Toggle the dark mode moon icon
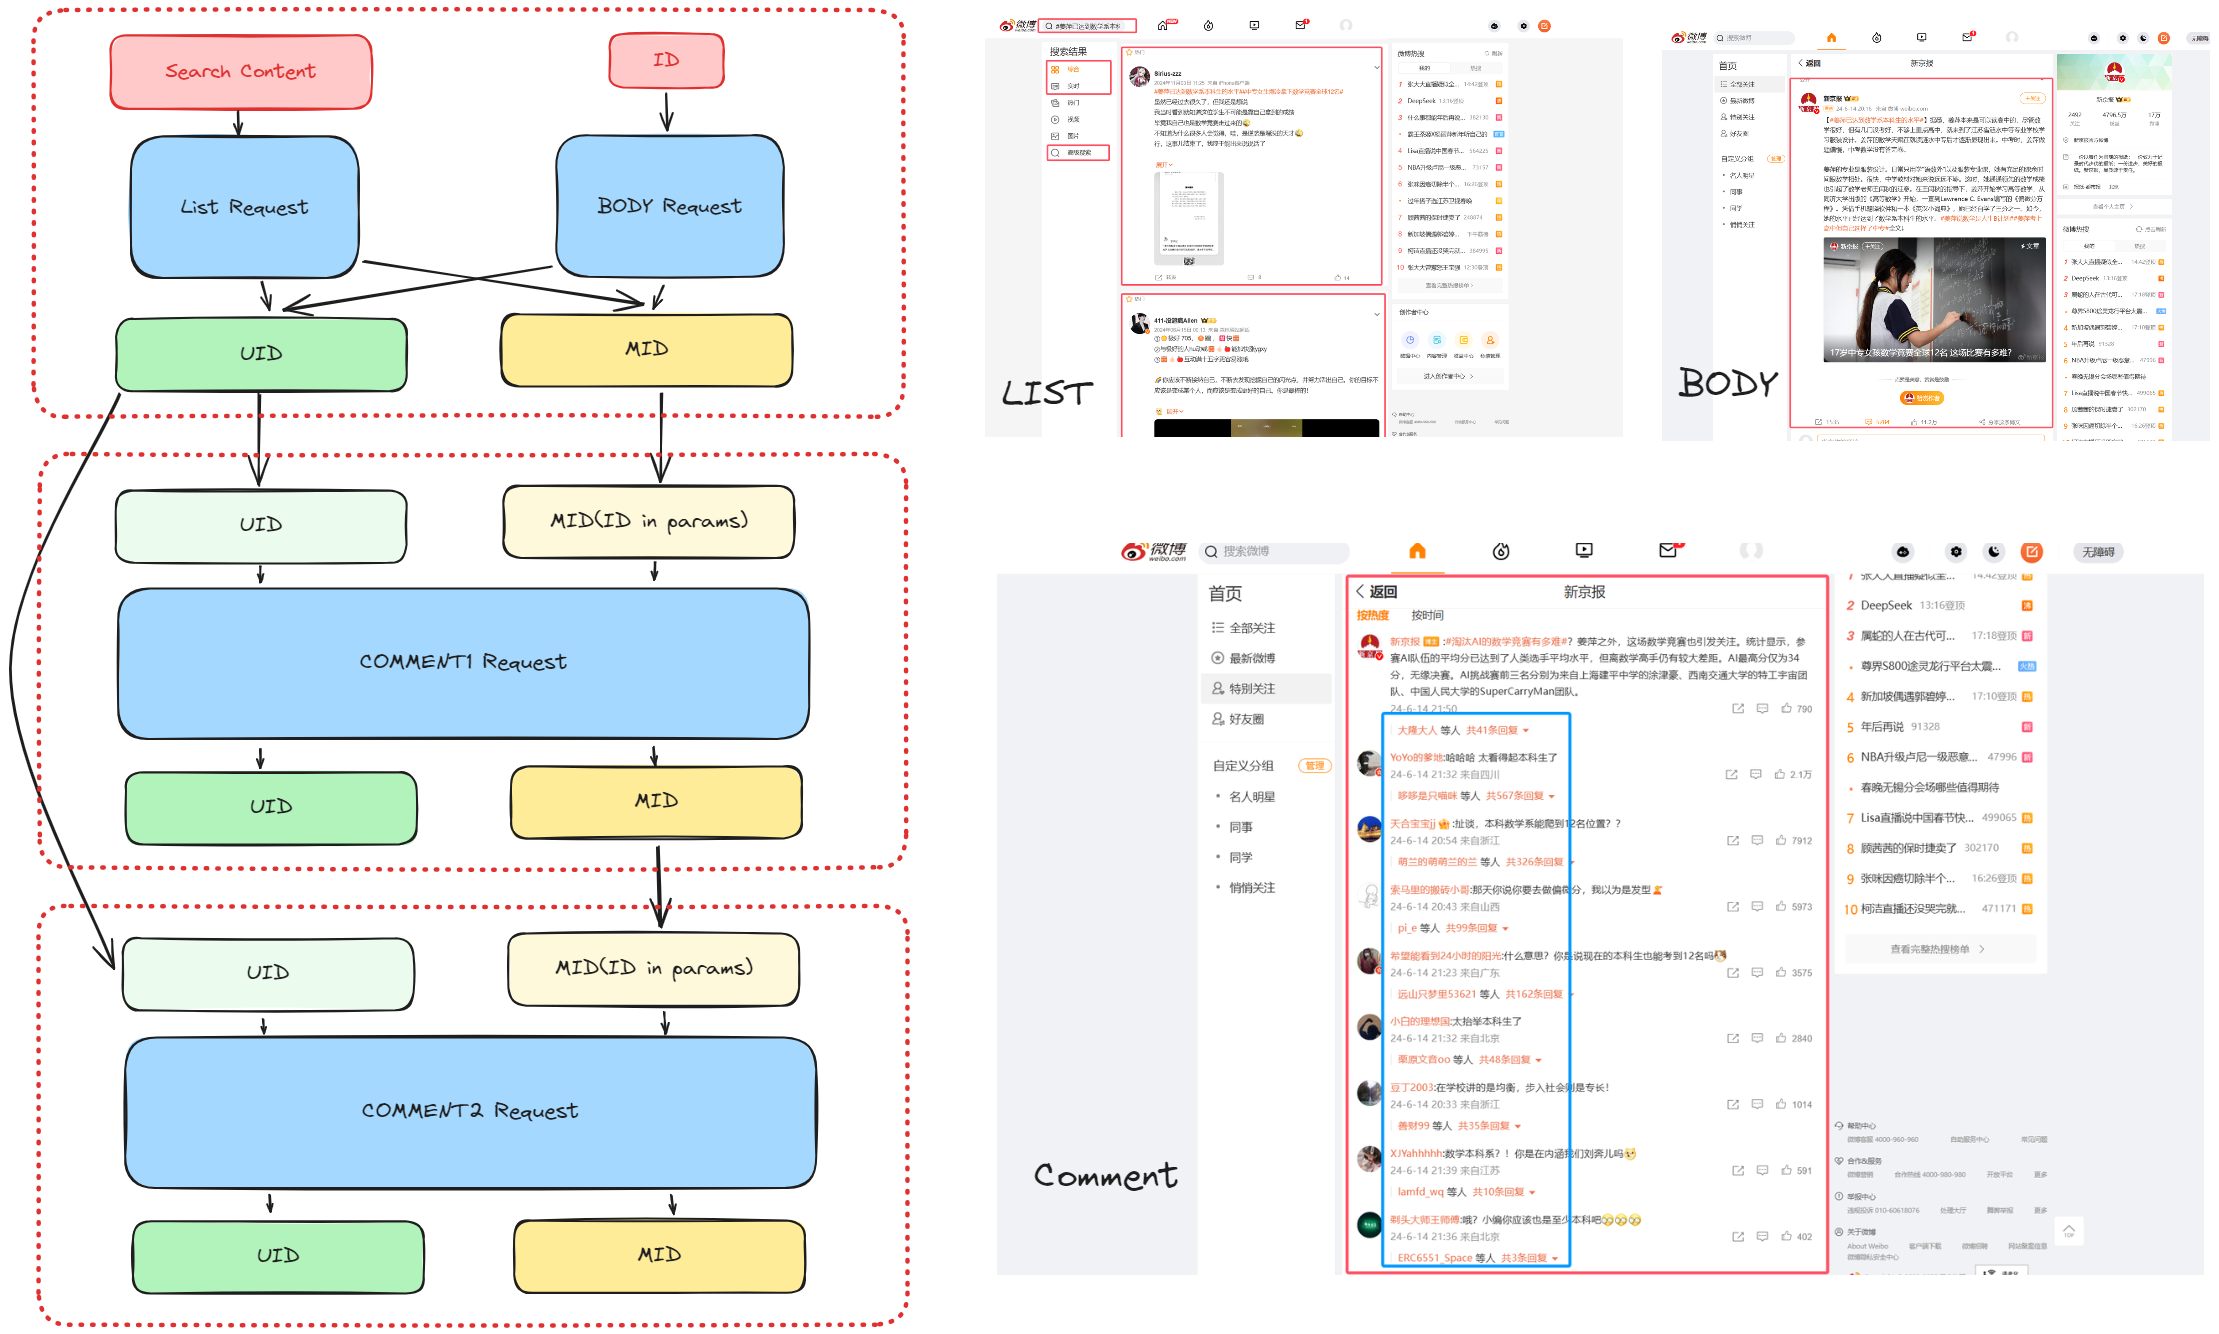This screenshot has height=1334, width=2219. 1994,552
